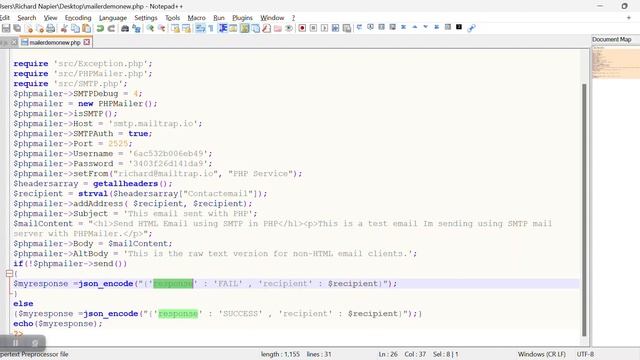Image resolution: width=640 pixels, height=360 pixels.
Task: Click 'Ln : 26' in the status bar
Action: pyautogui.click(x=388, y=354)
